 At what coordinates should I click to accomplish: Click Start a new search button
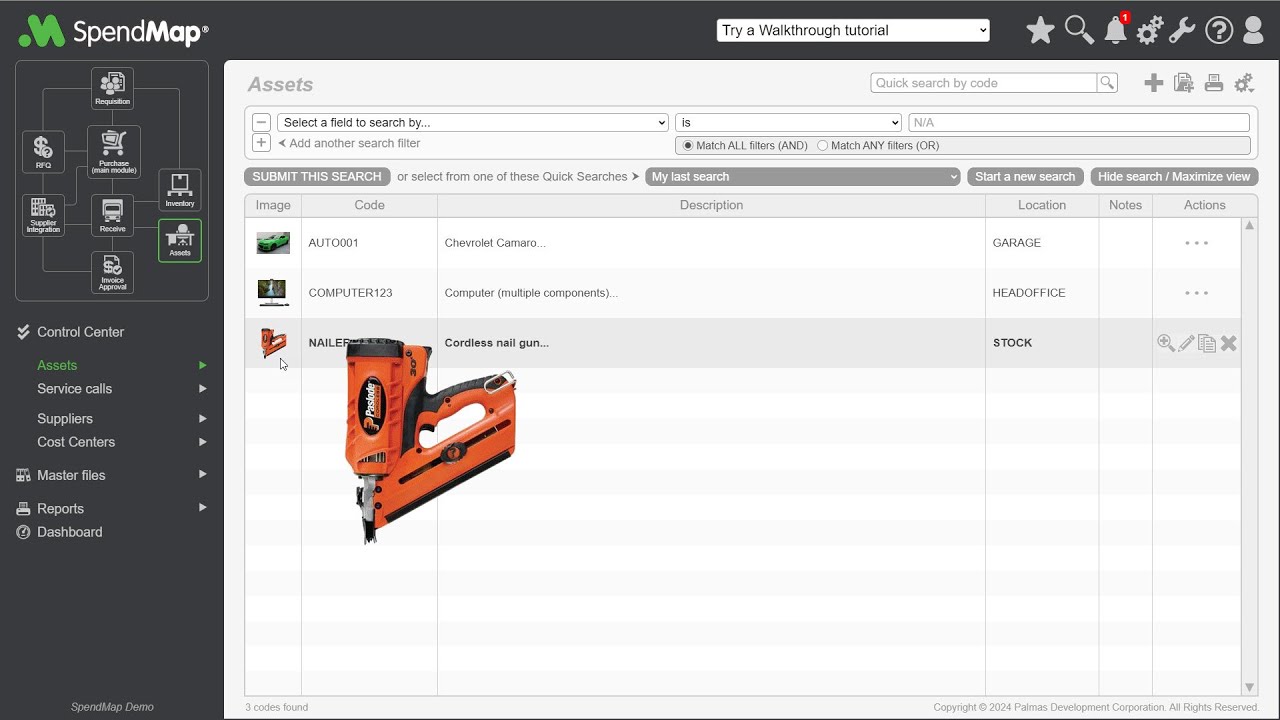[x=1025, y=176]
